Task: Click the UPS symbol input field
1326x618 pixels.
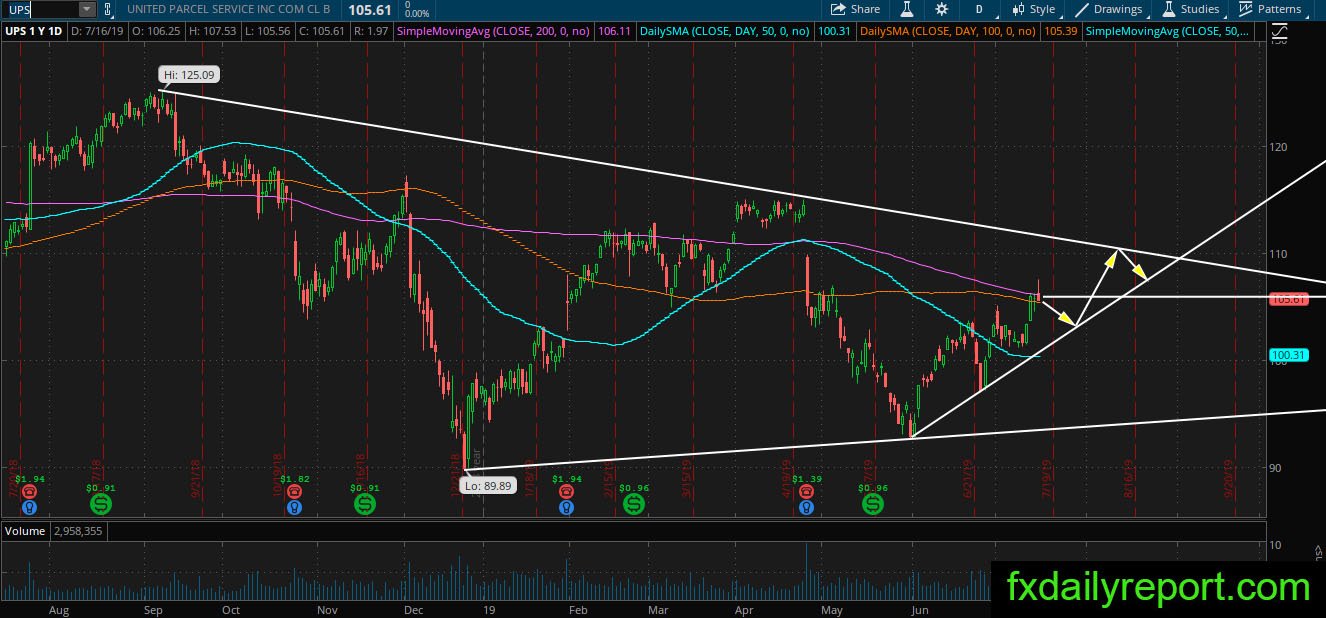Action: pyautogui.click(x=40, y=9)
